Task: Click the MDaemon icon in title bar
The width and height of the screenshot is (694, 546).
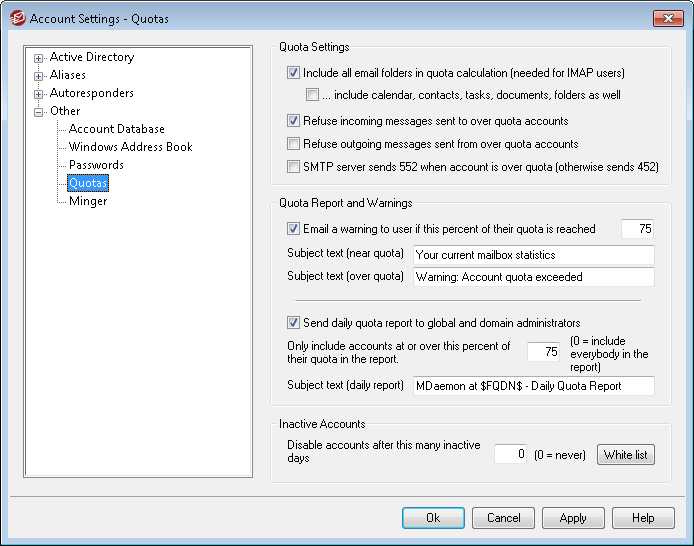Action: point(17,17)
